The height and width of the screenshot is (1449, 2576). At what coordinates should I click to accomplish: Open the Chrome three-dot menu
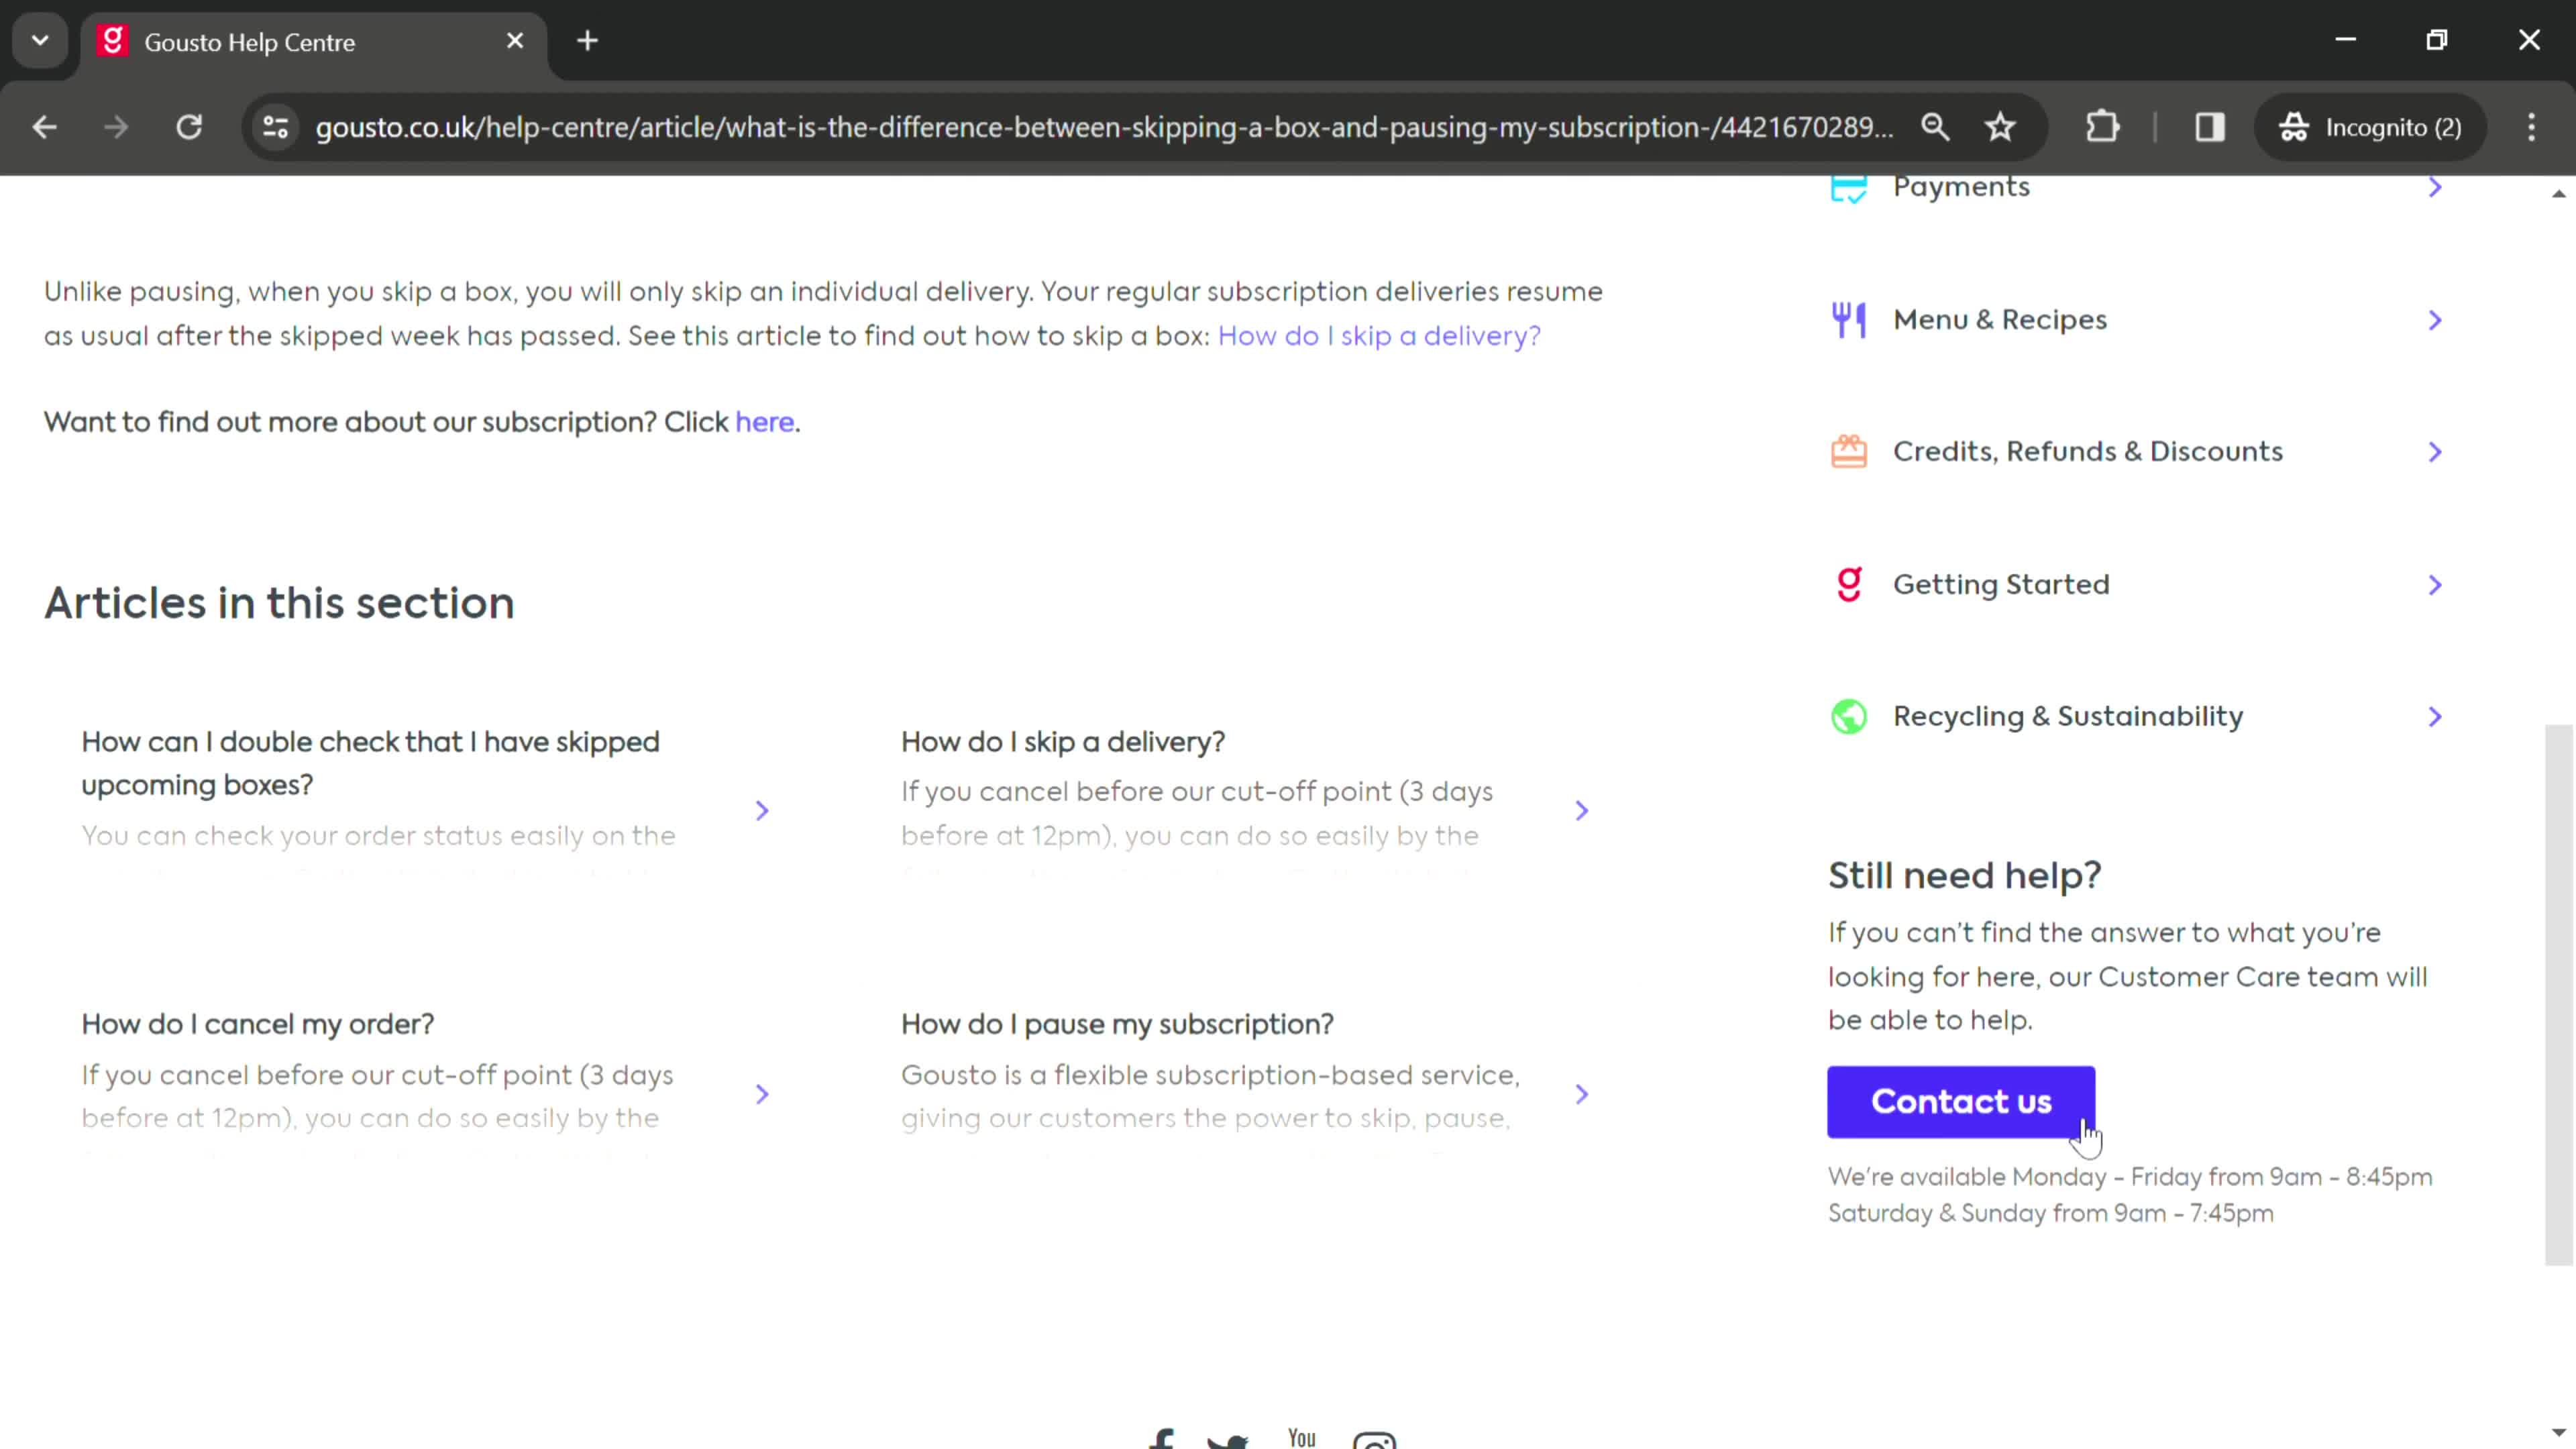(2532, 127)
